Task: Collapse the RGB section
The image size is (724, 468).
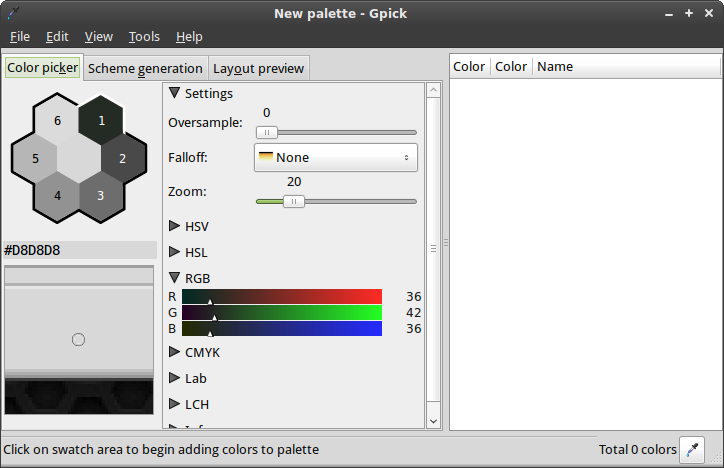Action: click(175, 278)
